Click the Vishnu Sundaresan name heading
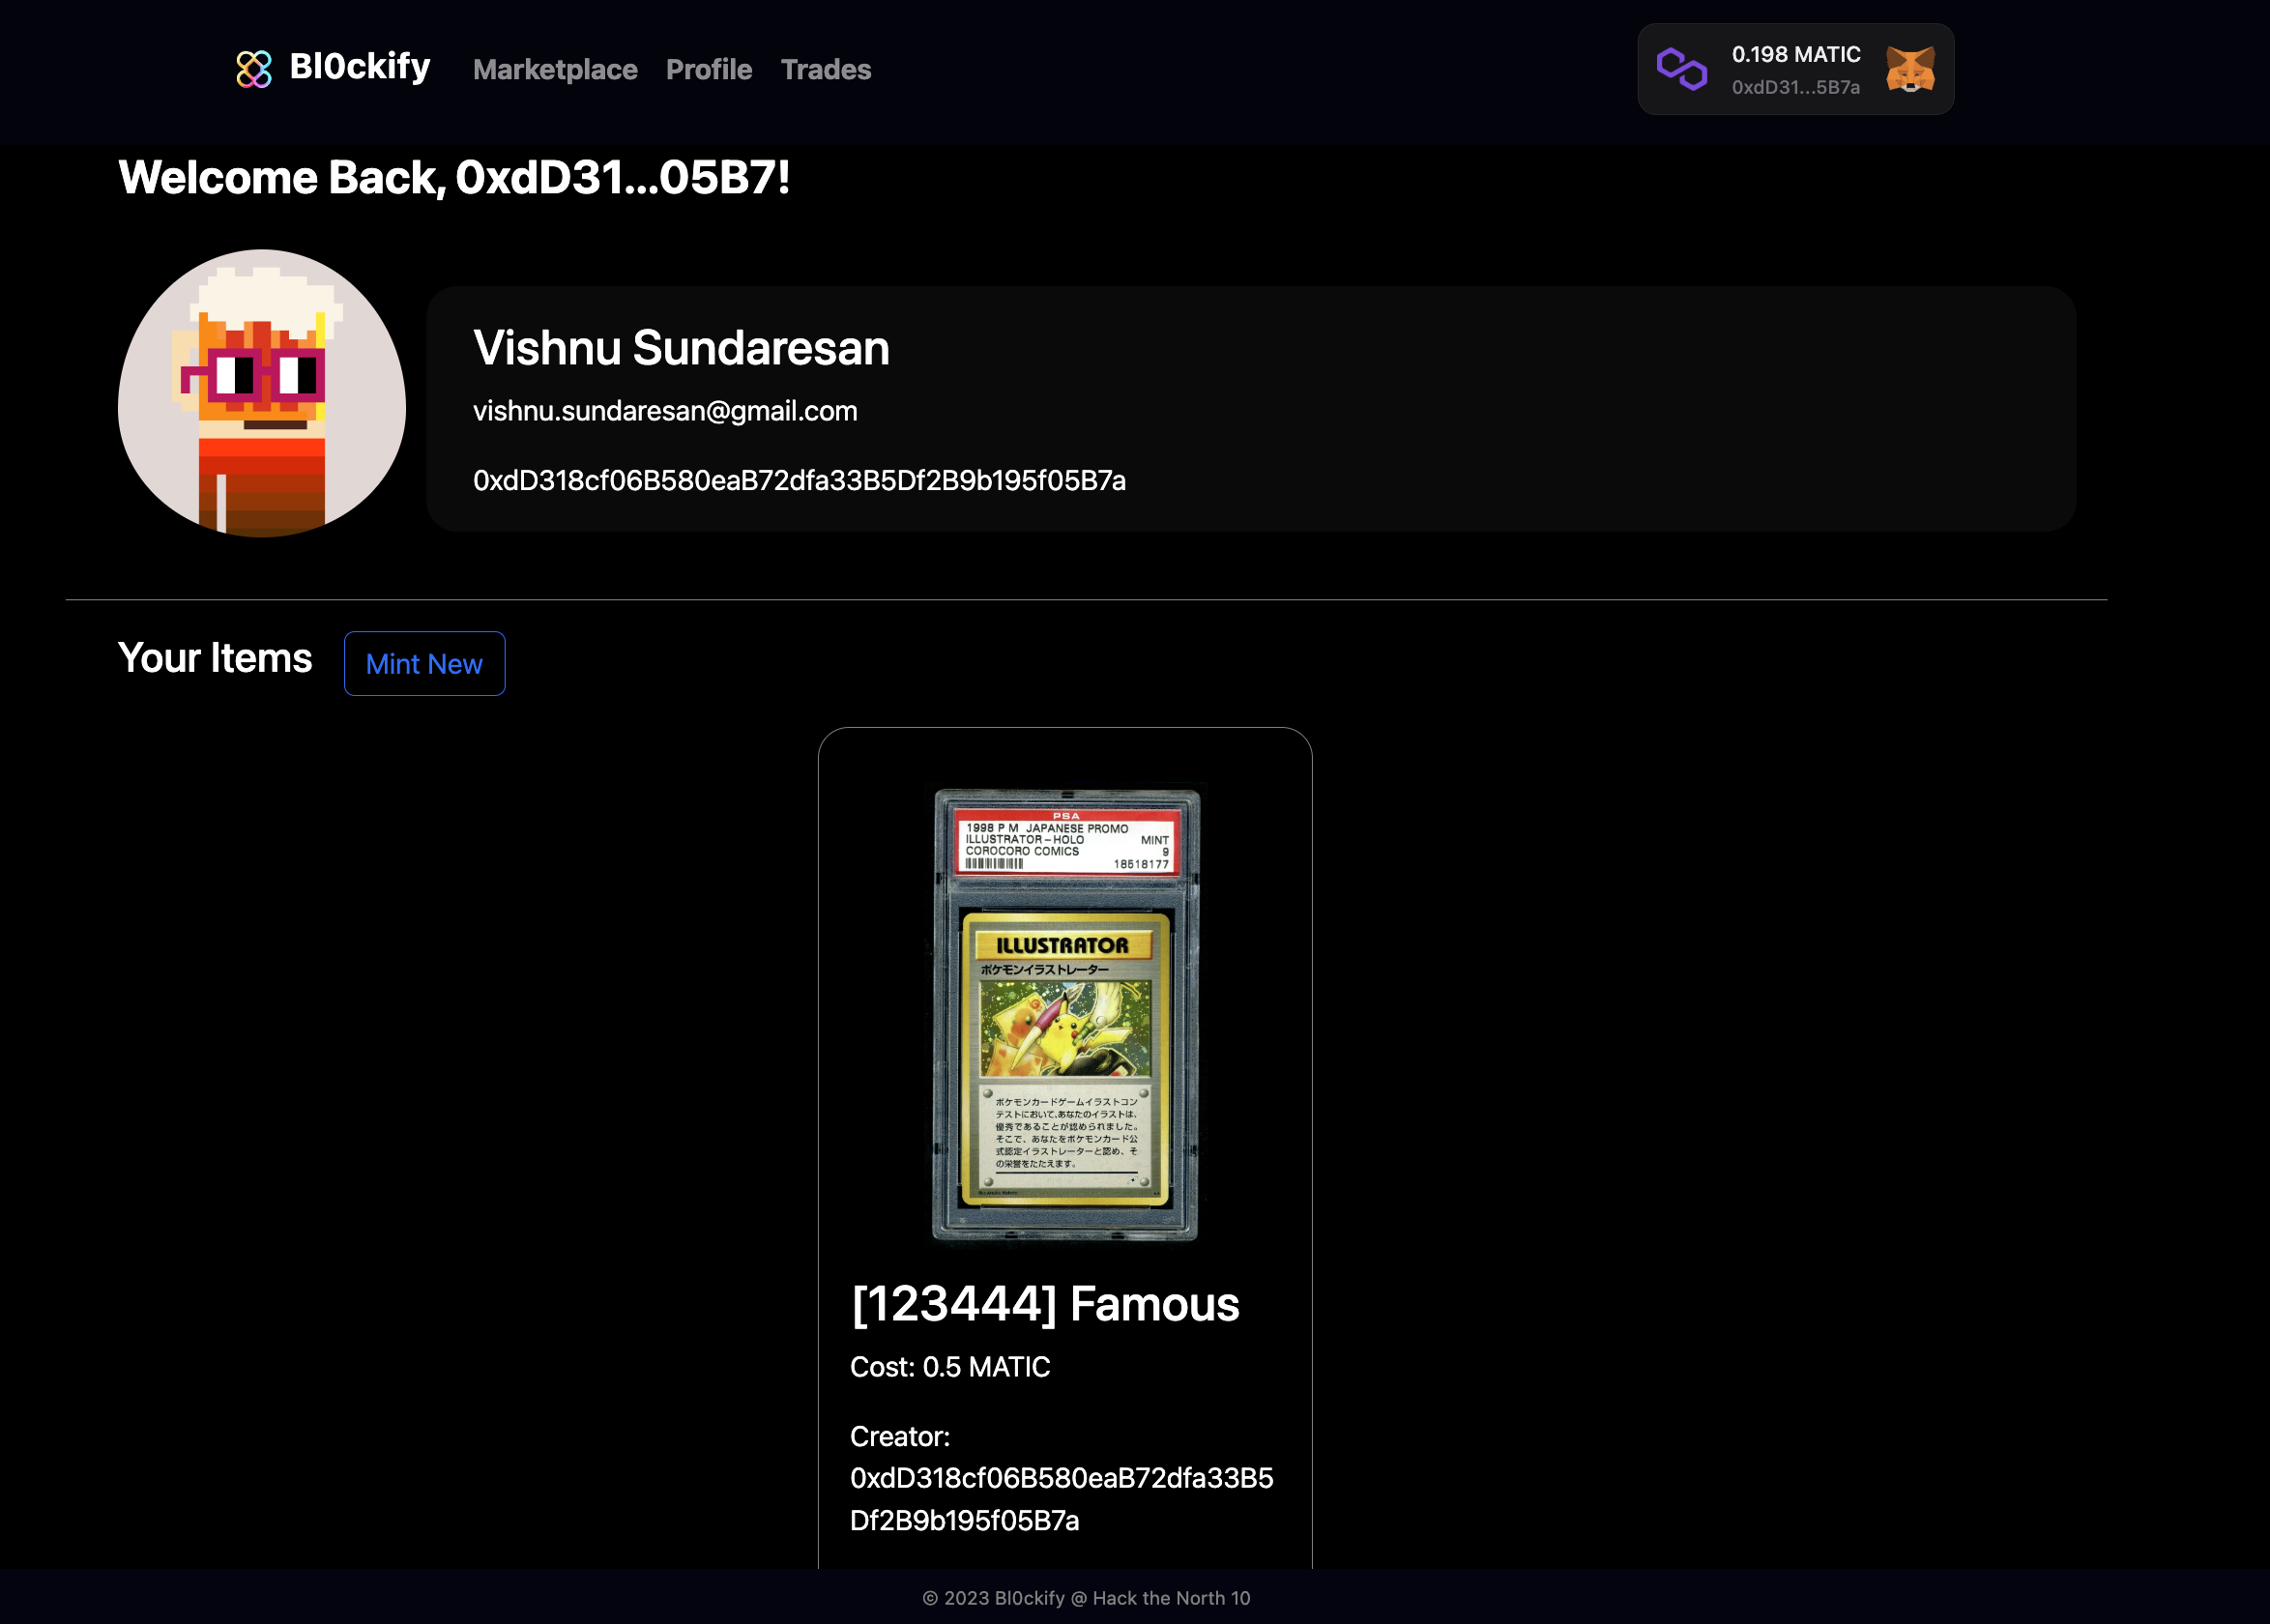The width and height of the screenshot is (2270, 1624). pyautogui.click(x=681, y=348)
